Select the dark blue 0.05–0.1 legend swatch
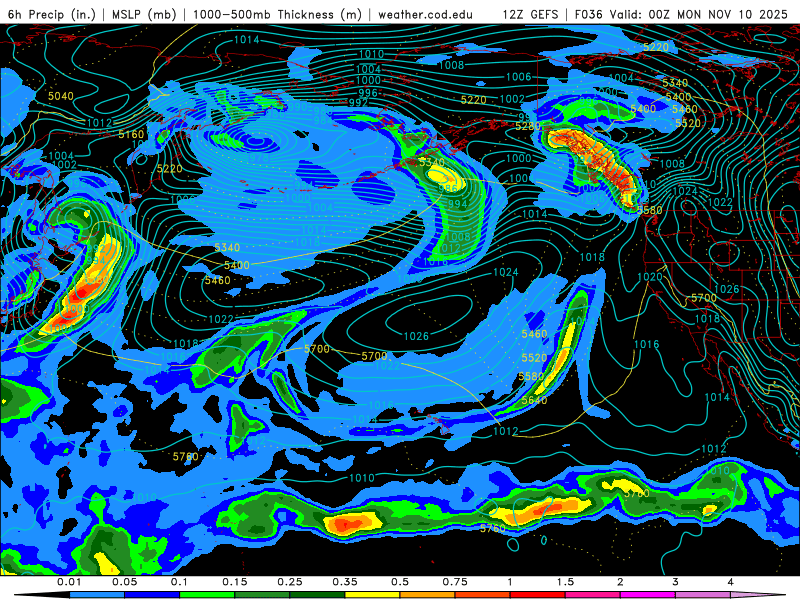Viewport: 800px width, 600px height. click(152, 595)
